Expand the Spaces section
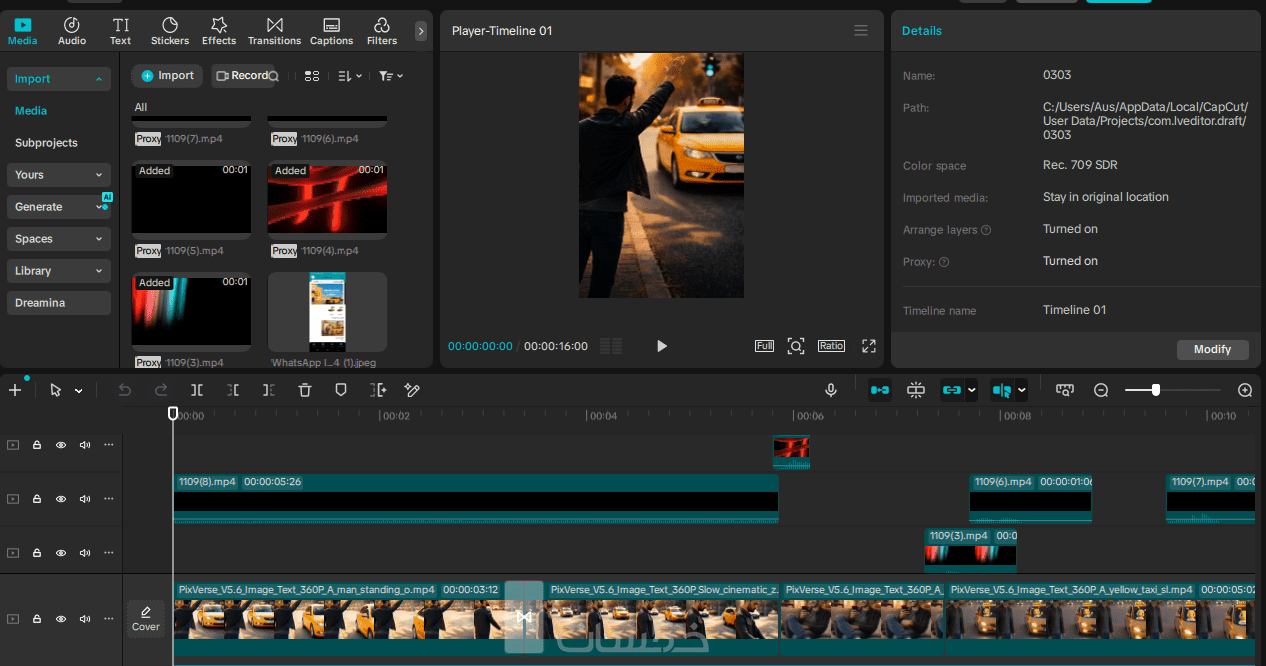 (58, 239)
